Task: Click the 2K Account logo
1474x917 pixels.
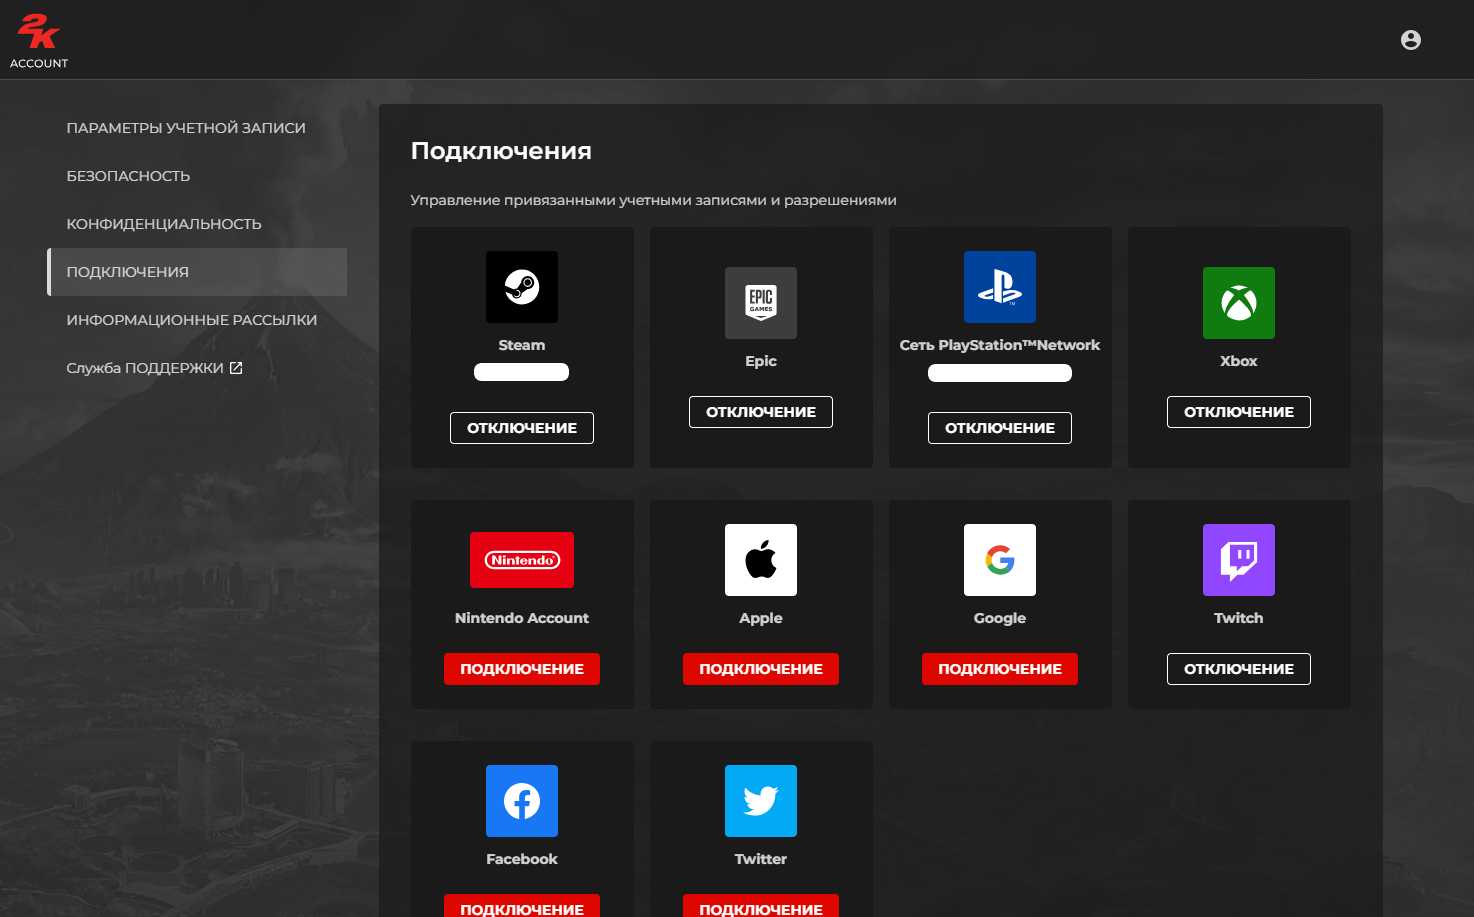Action: pyautogui.click(x=39, y=41)
